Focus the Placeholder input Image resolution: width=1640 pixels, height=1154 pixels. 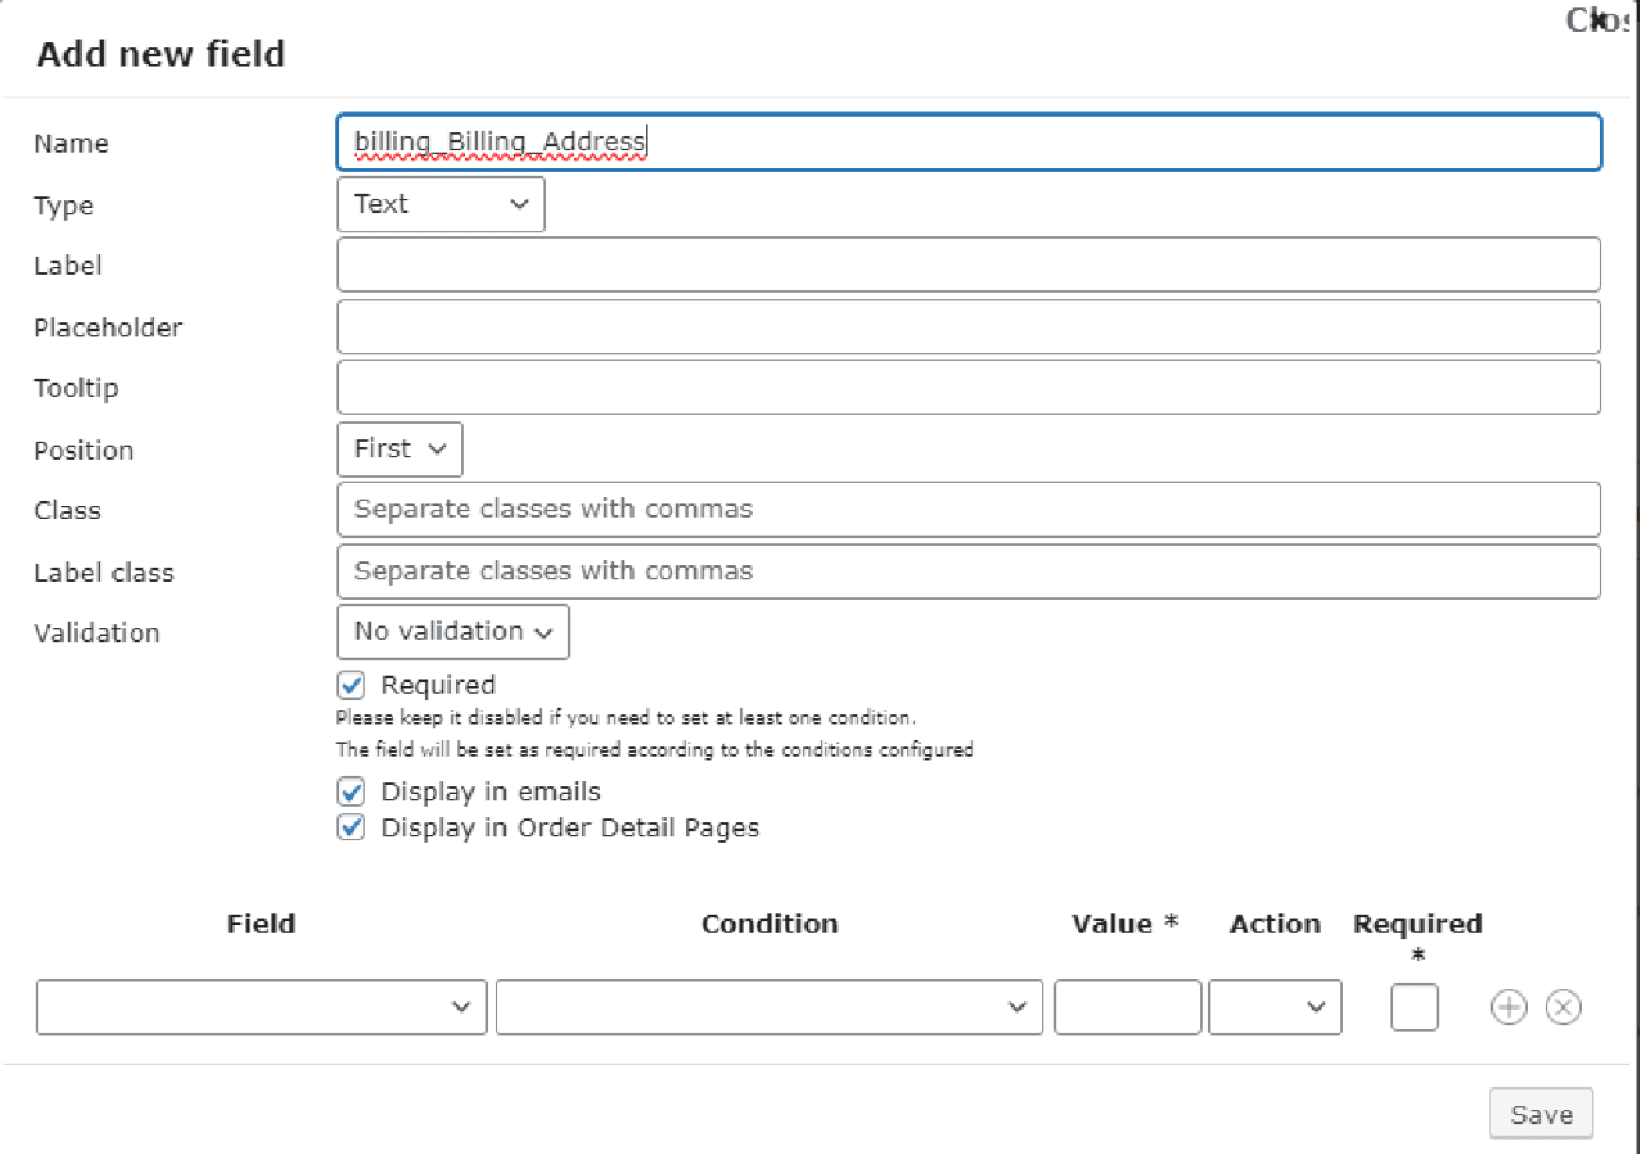(968, 326)
